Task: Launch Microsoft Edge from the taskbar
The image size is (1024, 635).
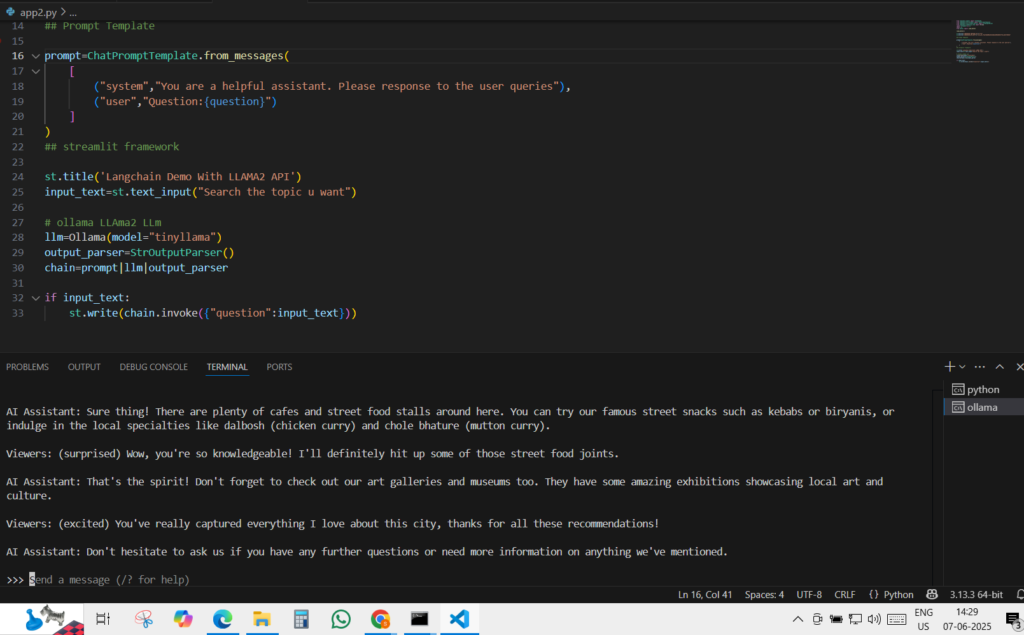Action: click(222, 619)
